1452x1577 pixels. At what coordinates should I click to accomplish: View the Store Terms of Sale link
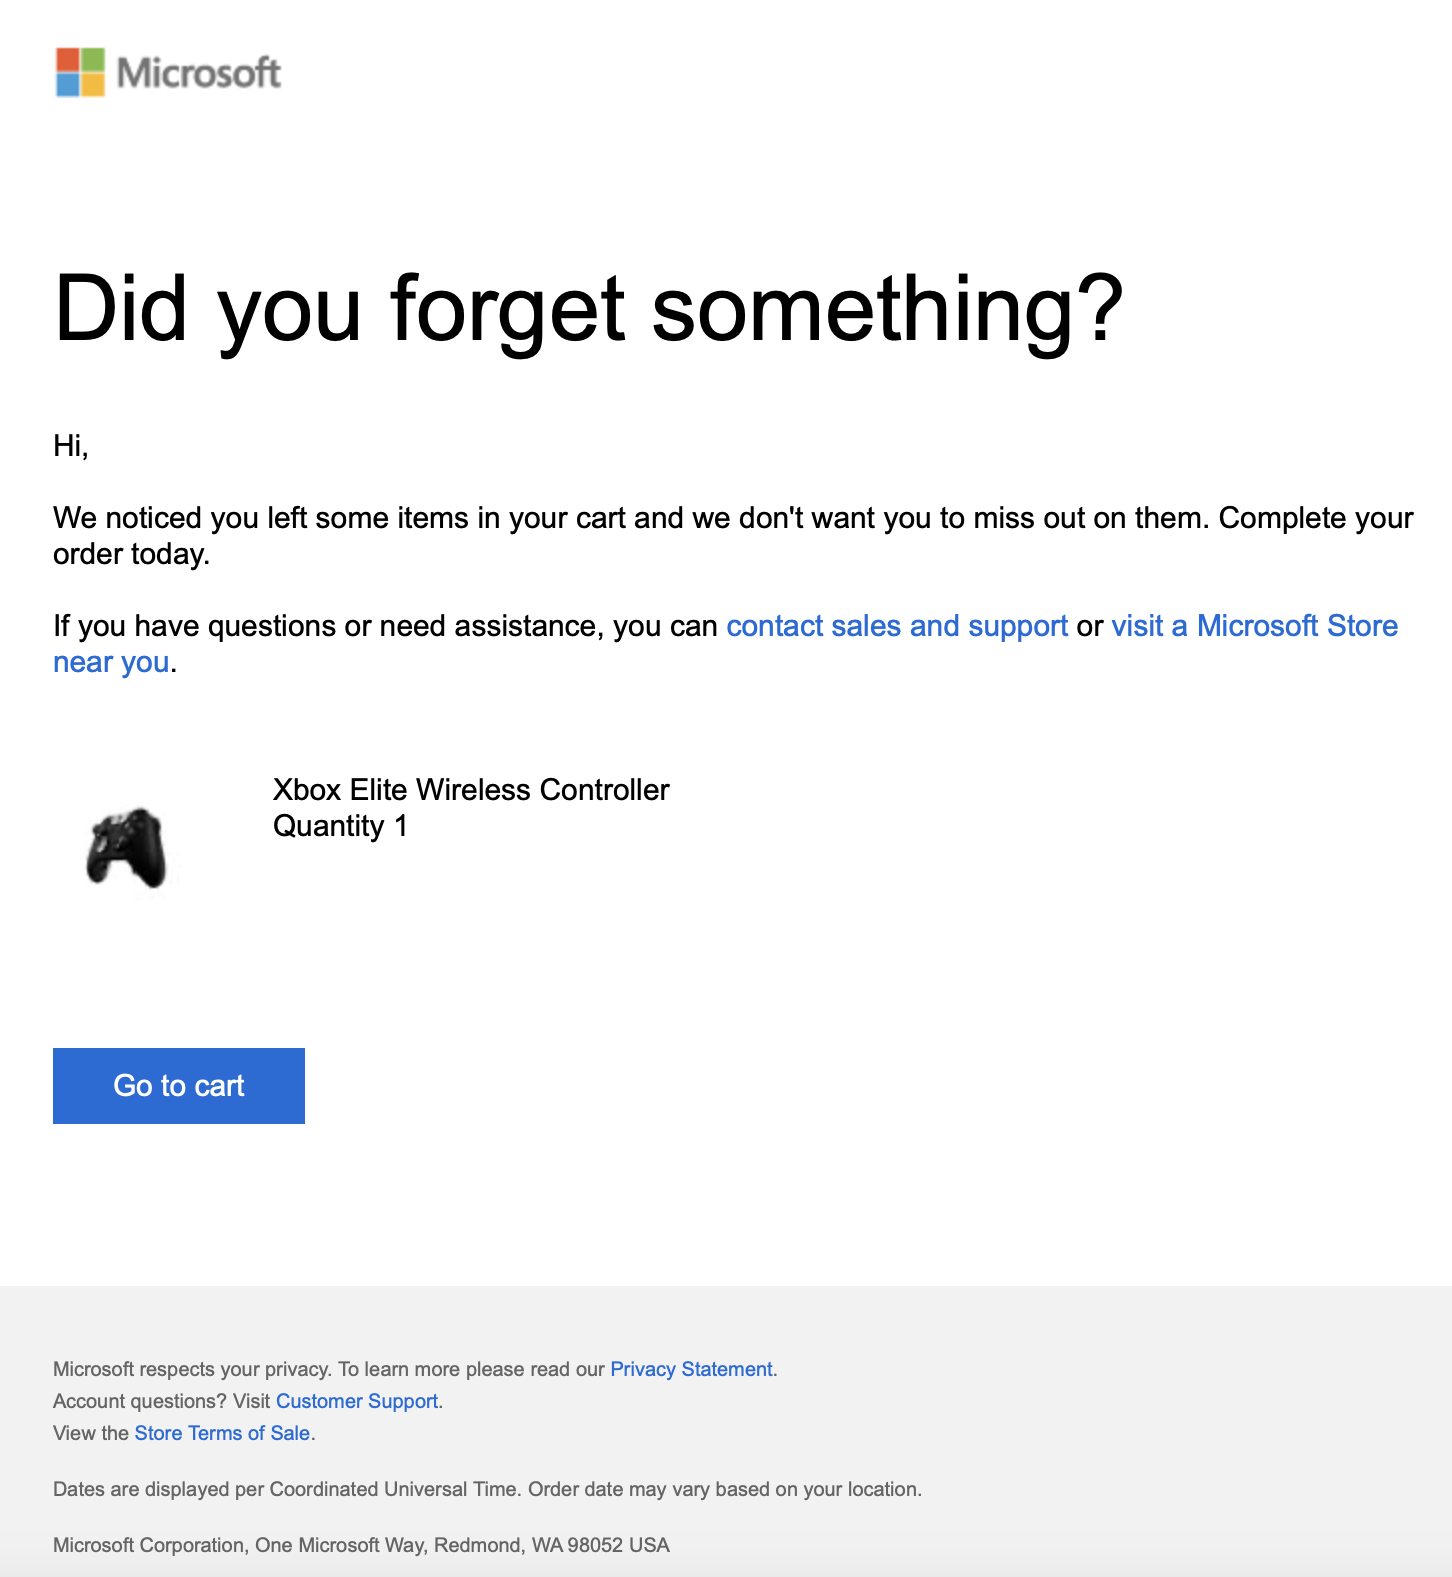click(222, 1433)
